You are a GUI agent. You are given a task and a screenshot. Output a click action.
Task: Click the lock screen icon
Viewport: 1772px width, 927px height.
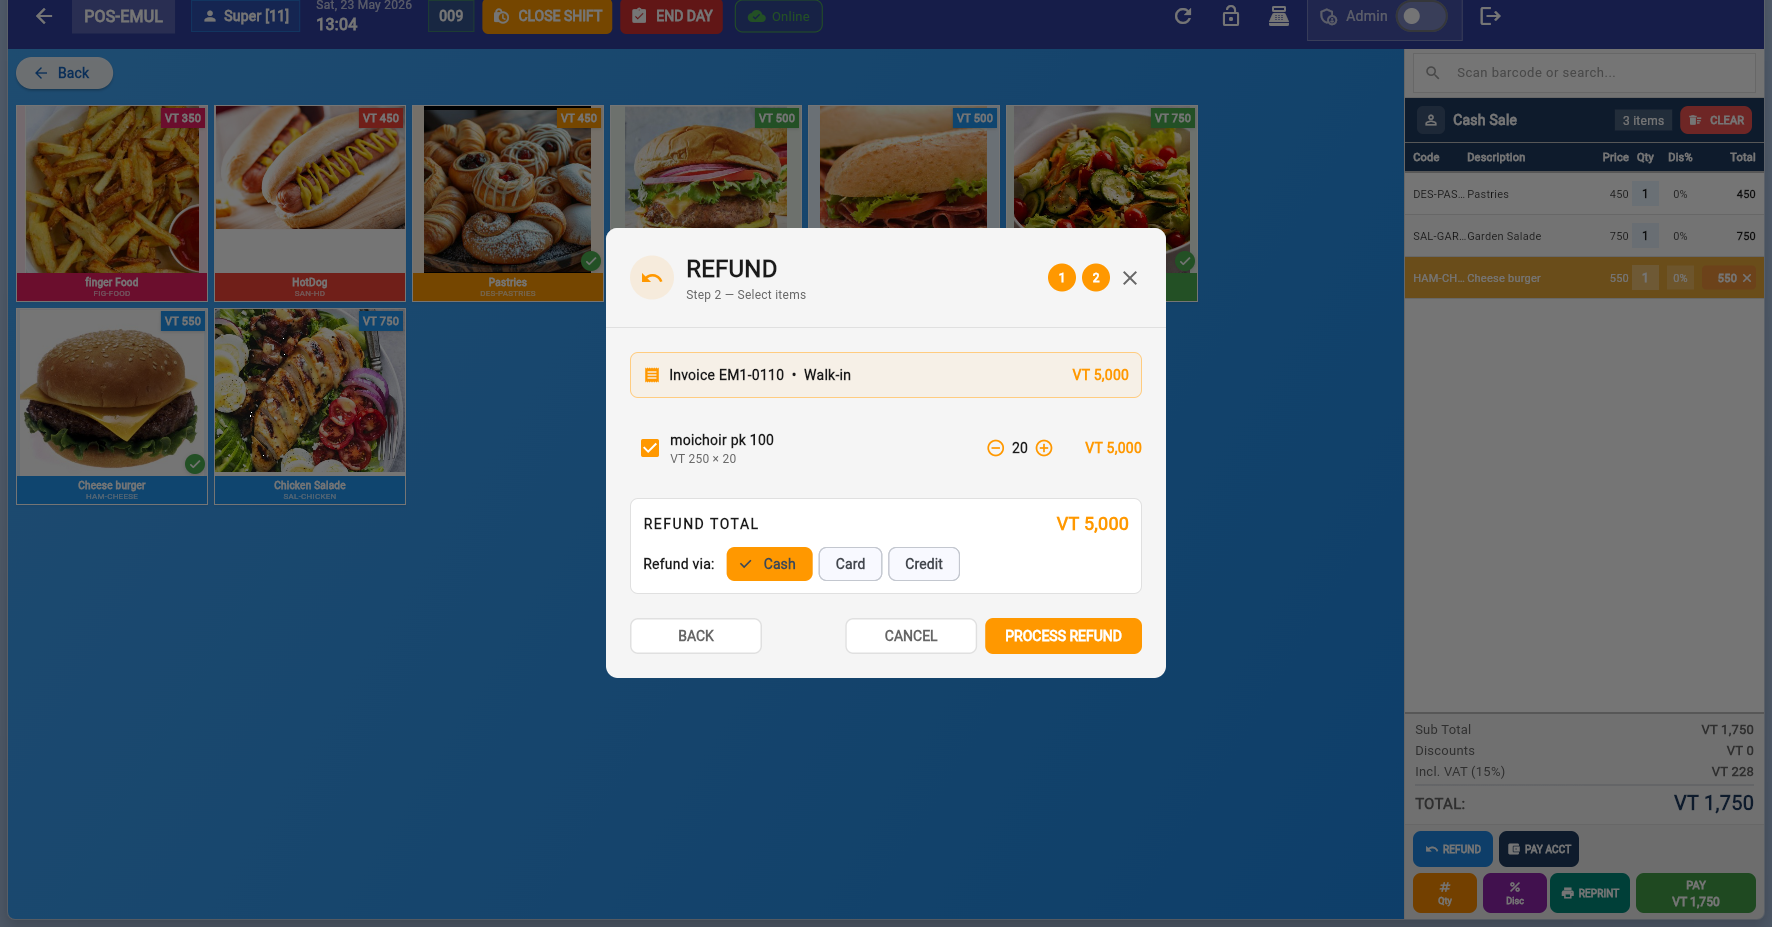(x=1231, y=16)
